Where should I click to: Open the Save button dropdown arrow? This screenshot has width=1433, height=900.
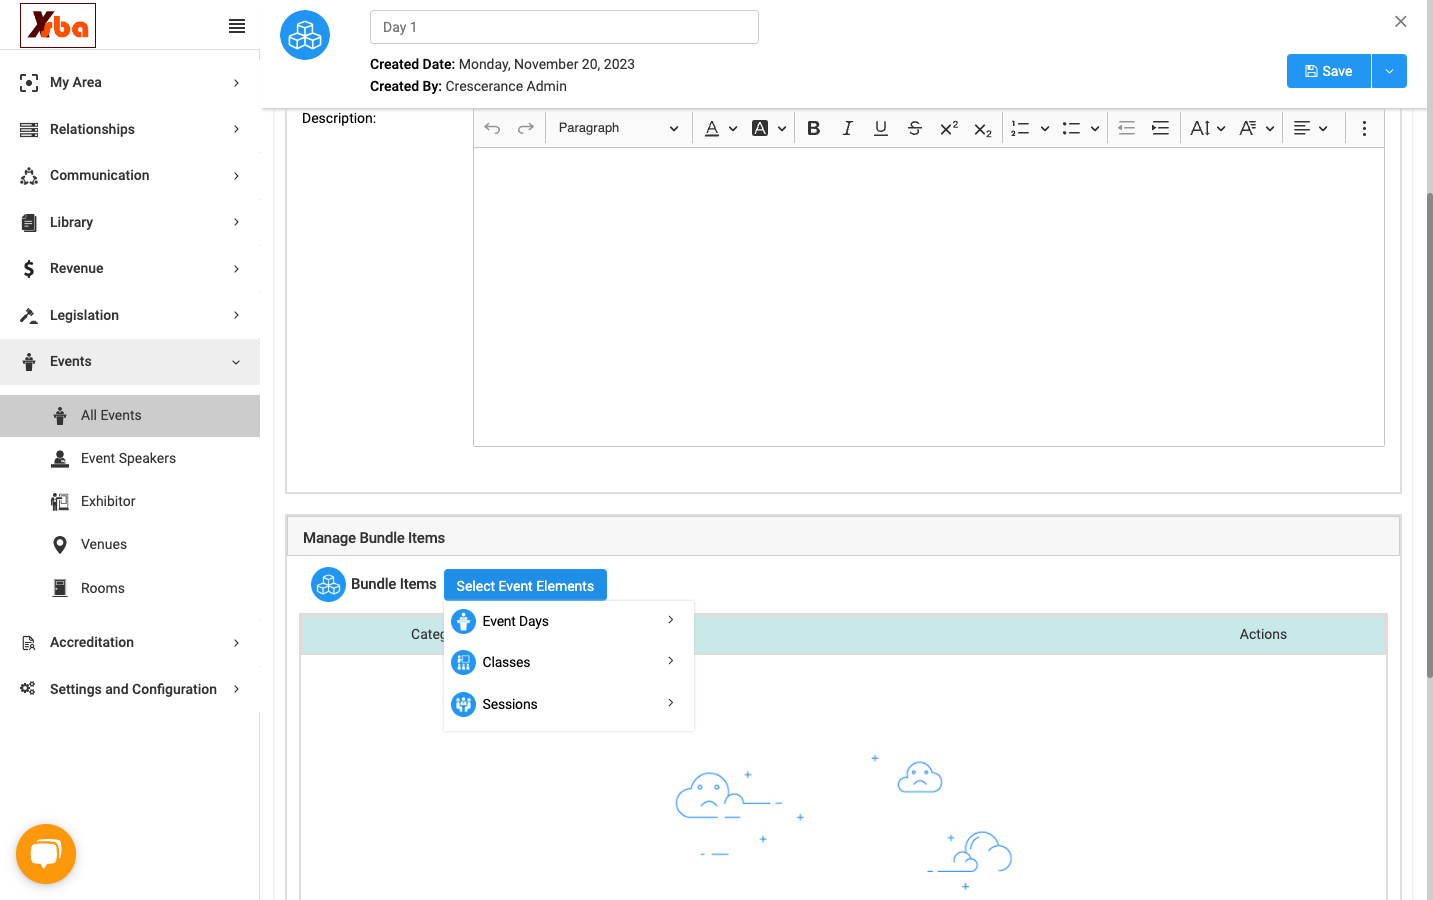coord(1389,71)
